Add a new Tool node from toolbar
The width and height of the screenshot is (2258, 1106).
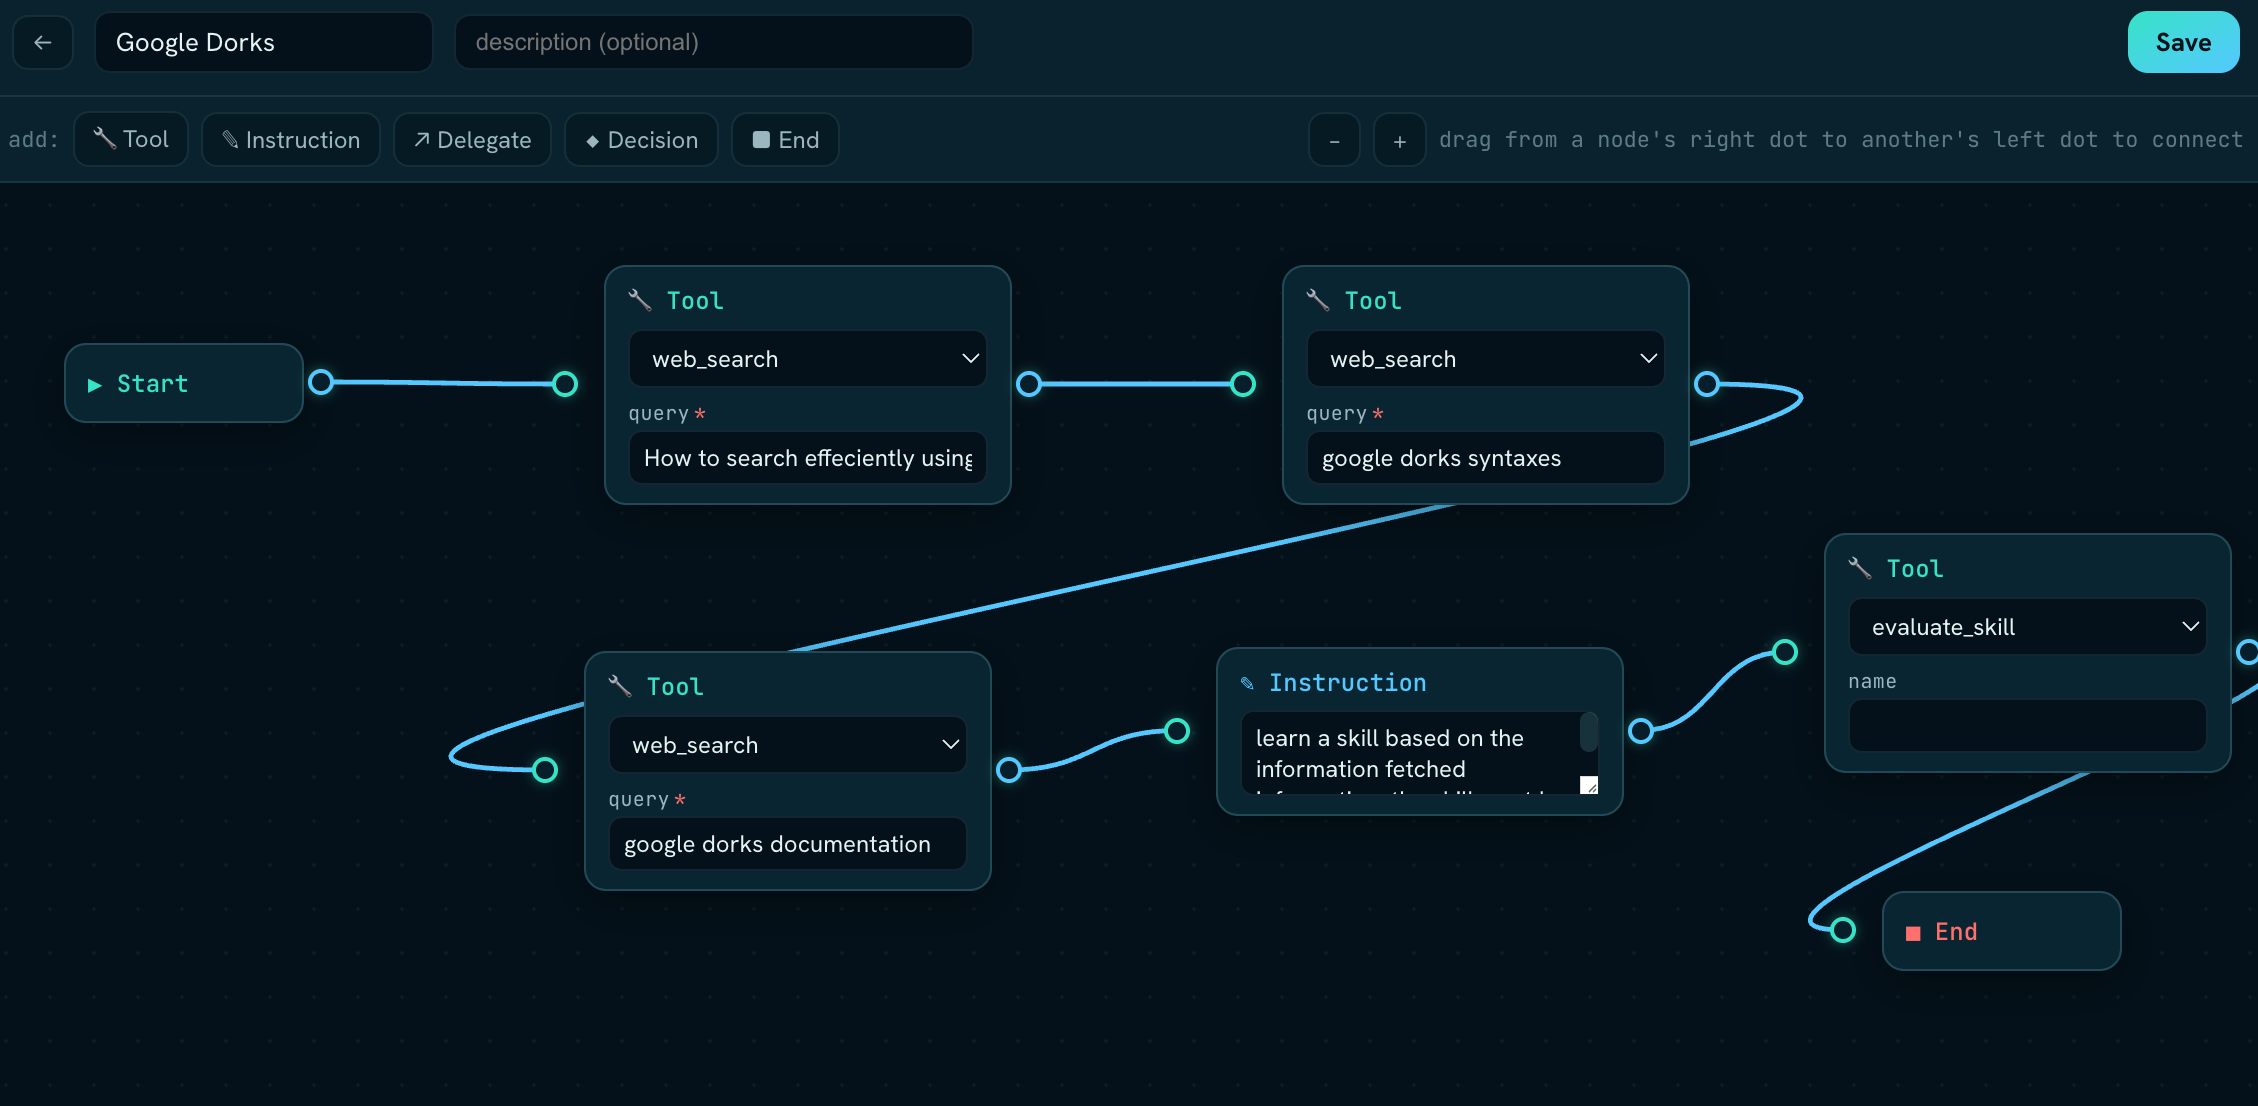click(x=131, y=139)
